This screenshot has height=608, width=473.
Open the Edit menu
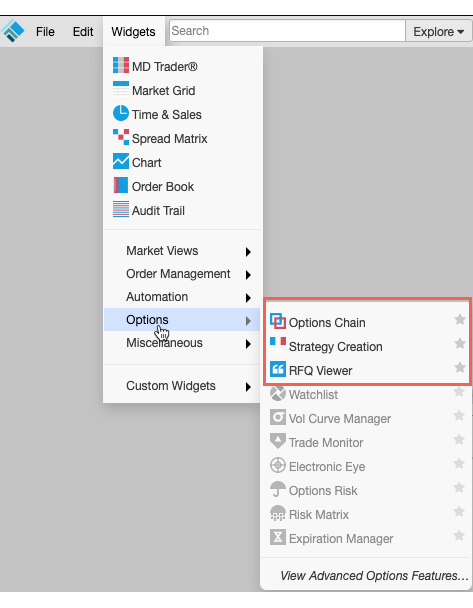(x=83, y=32)
